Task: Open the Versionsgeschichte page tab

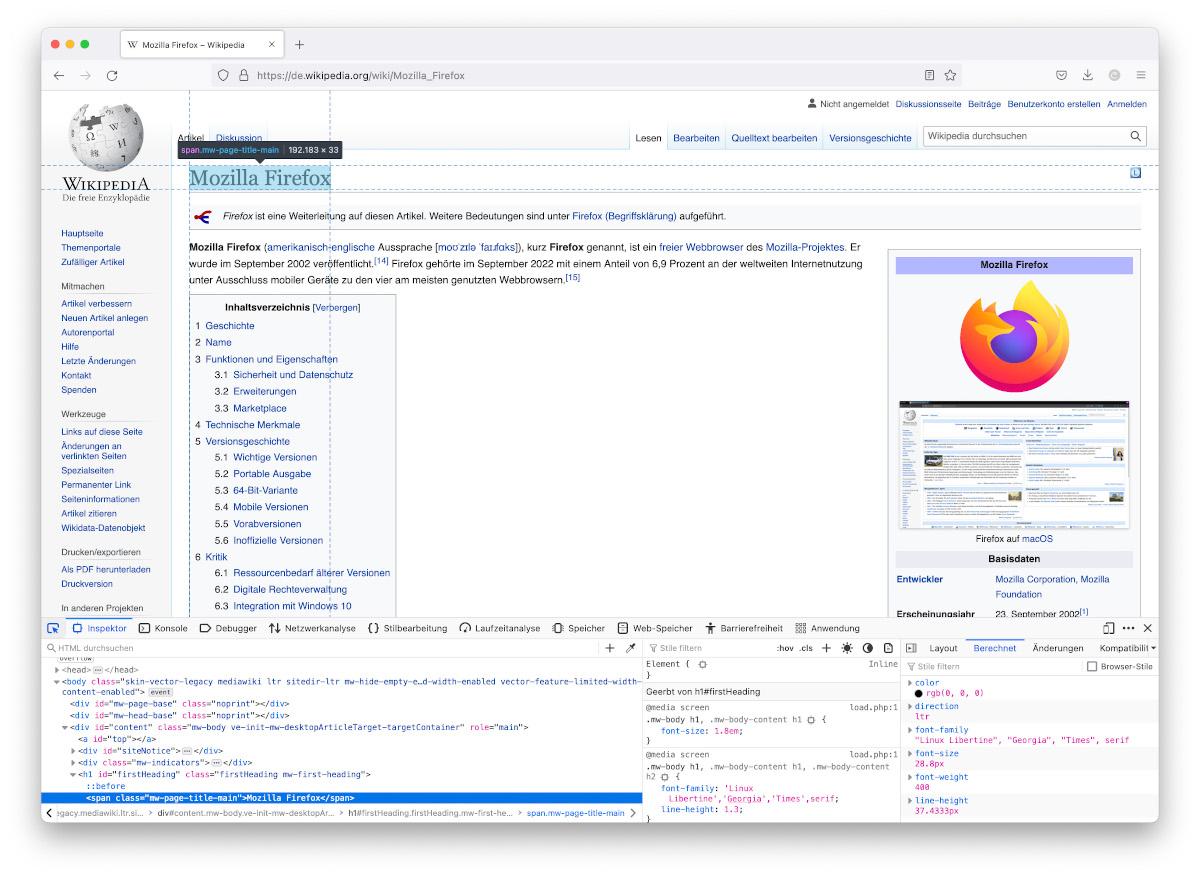Action: click(869, 138)
